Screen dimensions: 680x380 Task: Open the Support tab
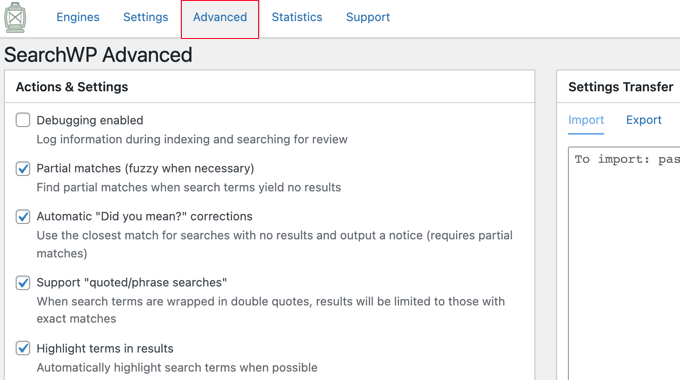pos(368,17)
